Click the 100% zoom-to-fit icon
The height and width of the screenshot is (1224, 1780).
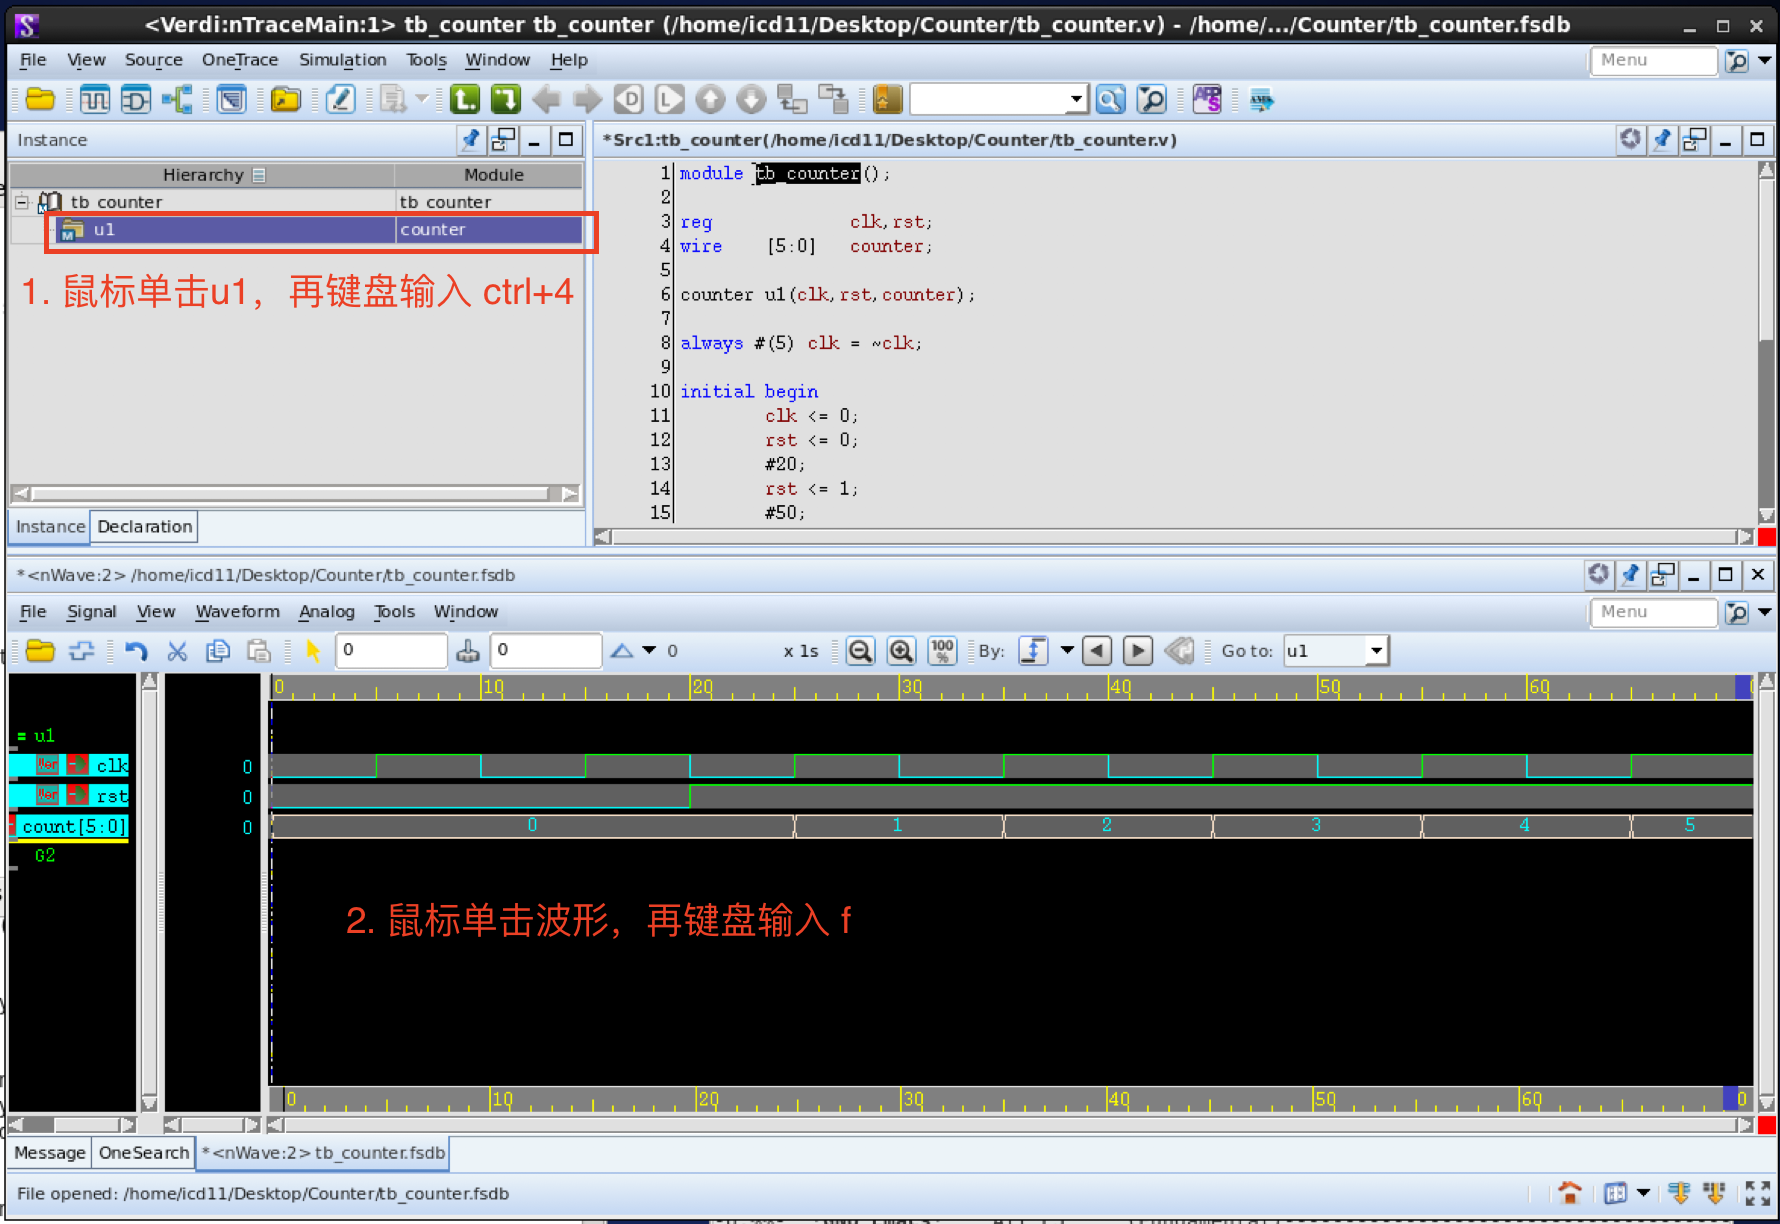941,650
